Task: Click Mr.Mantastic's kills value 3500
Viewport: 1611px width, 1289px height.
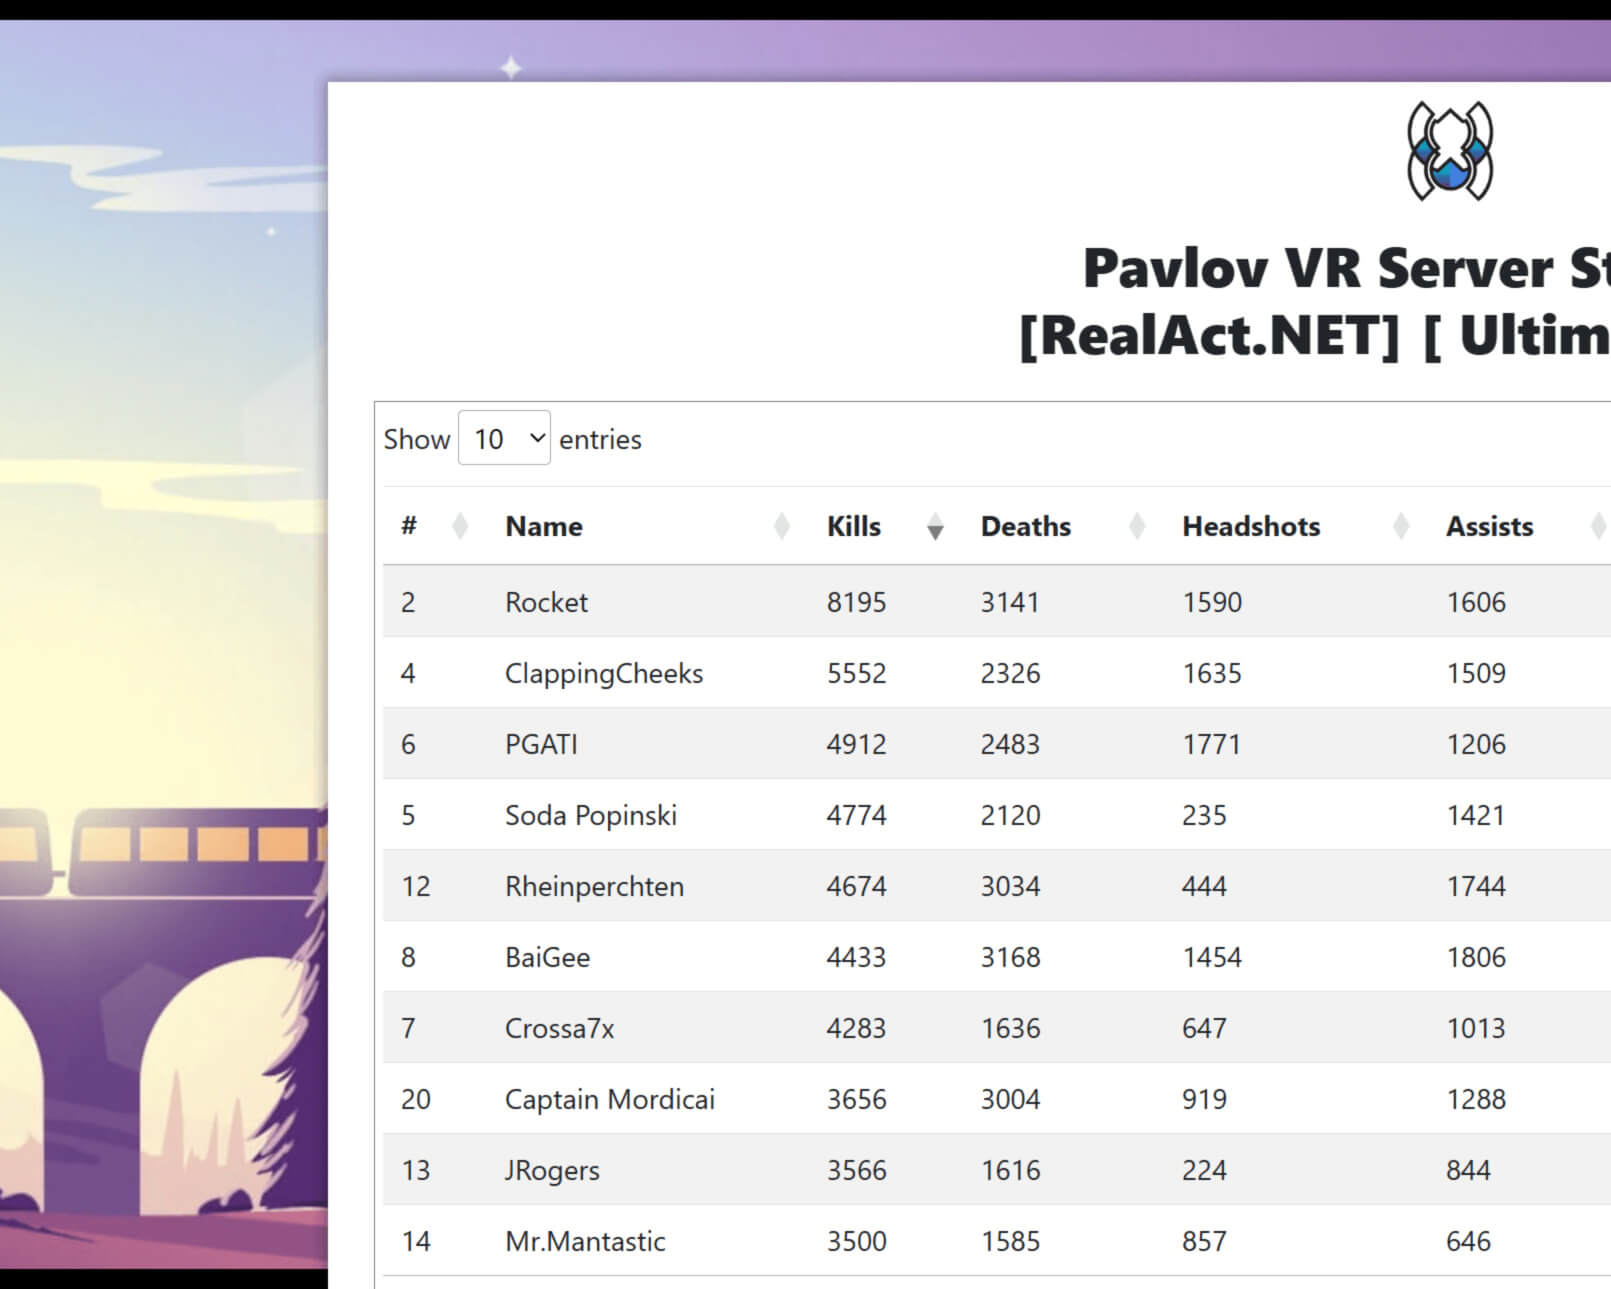Action: [x=856, y=1241]
